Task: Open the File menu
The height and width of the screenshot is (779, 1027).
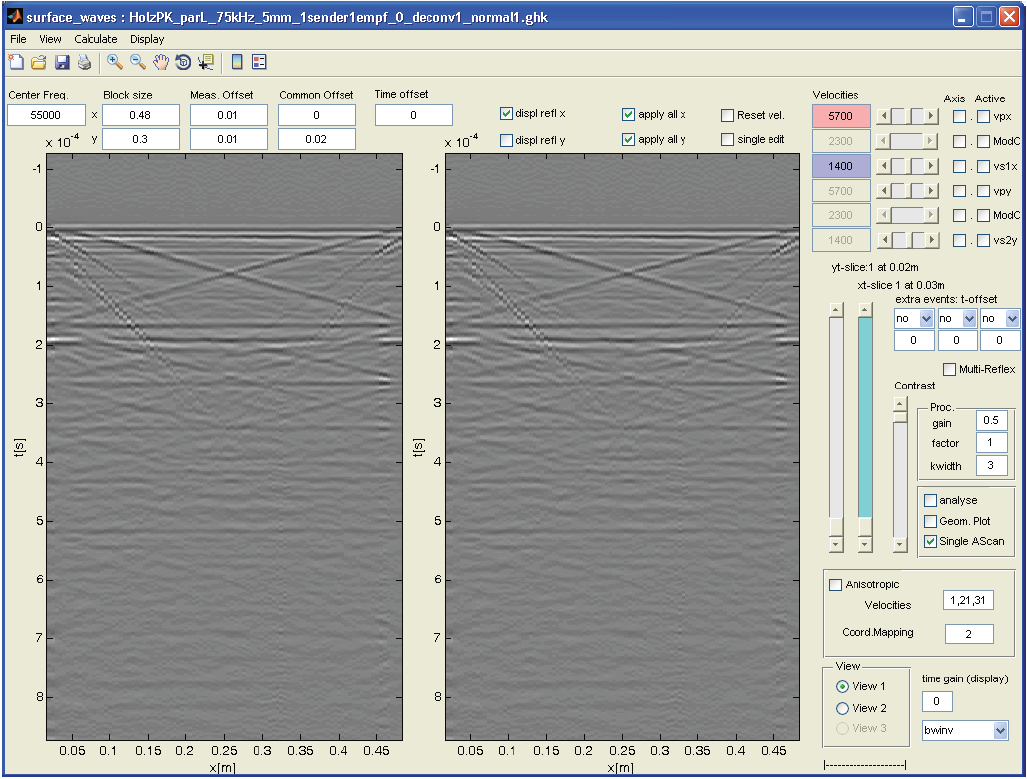Action: tap(18, 39)
